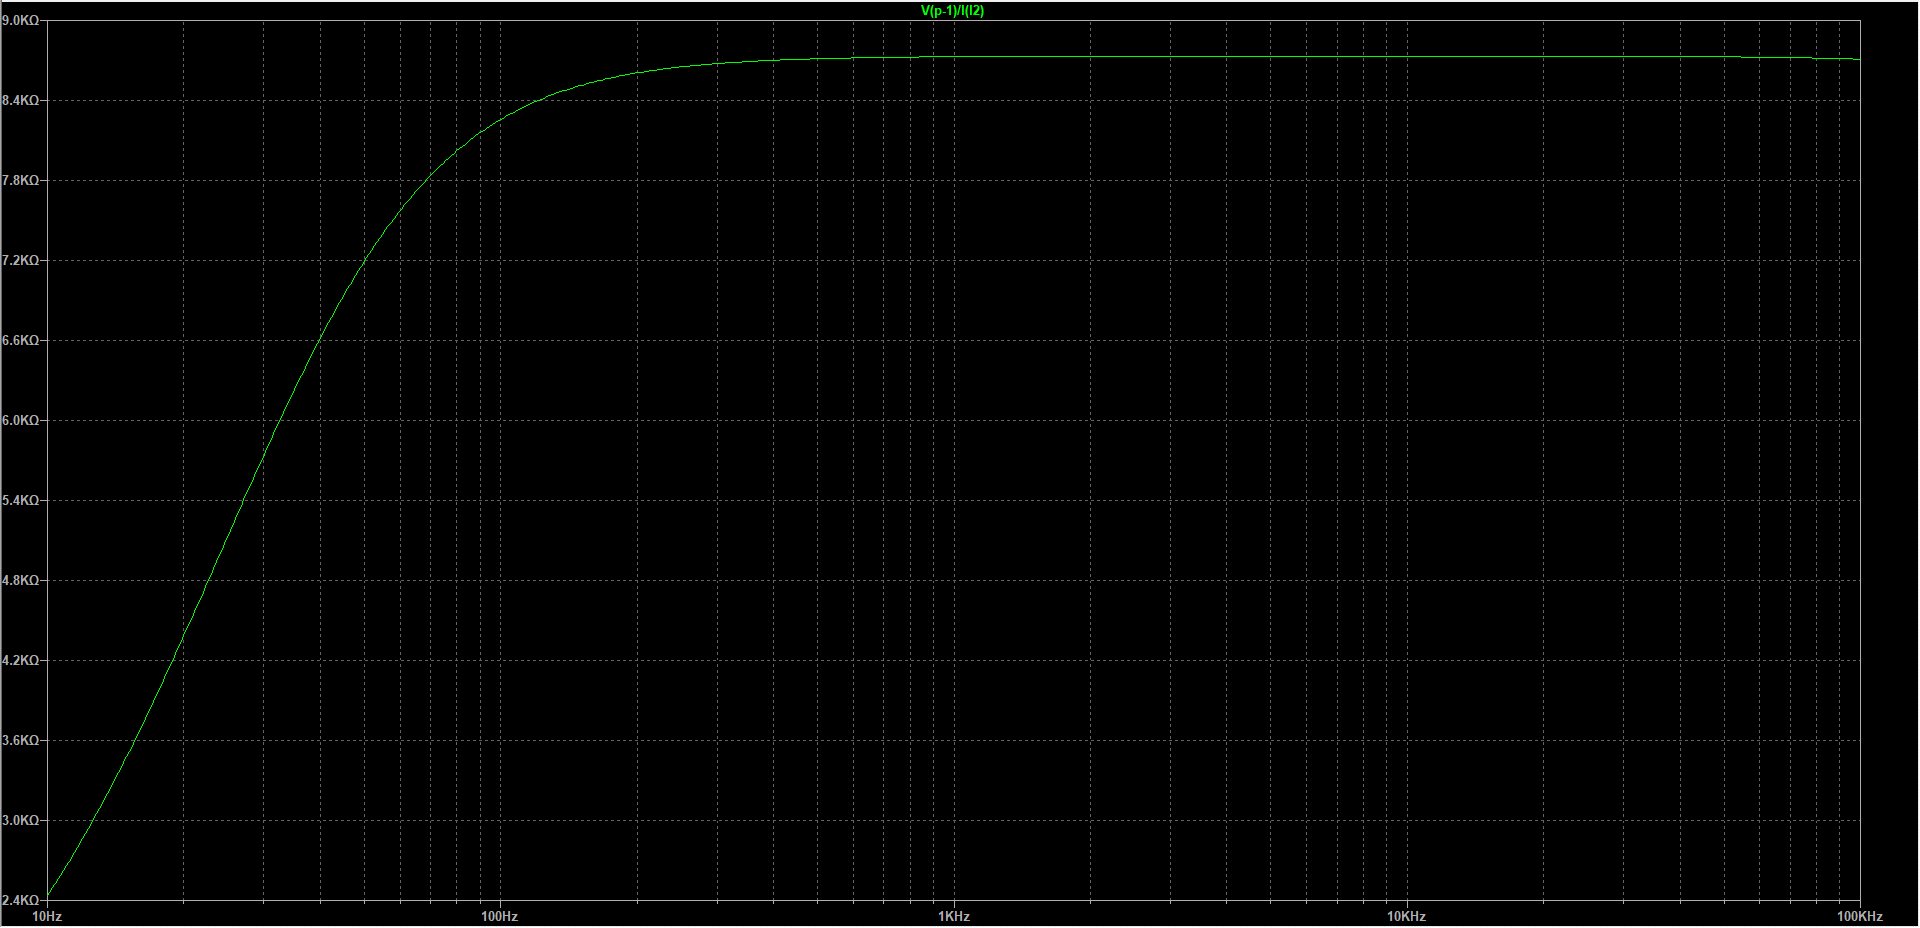
Task: Click the 10KHz frequency axis label
Action: 1406,916
